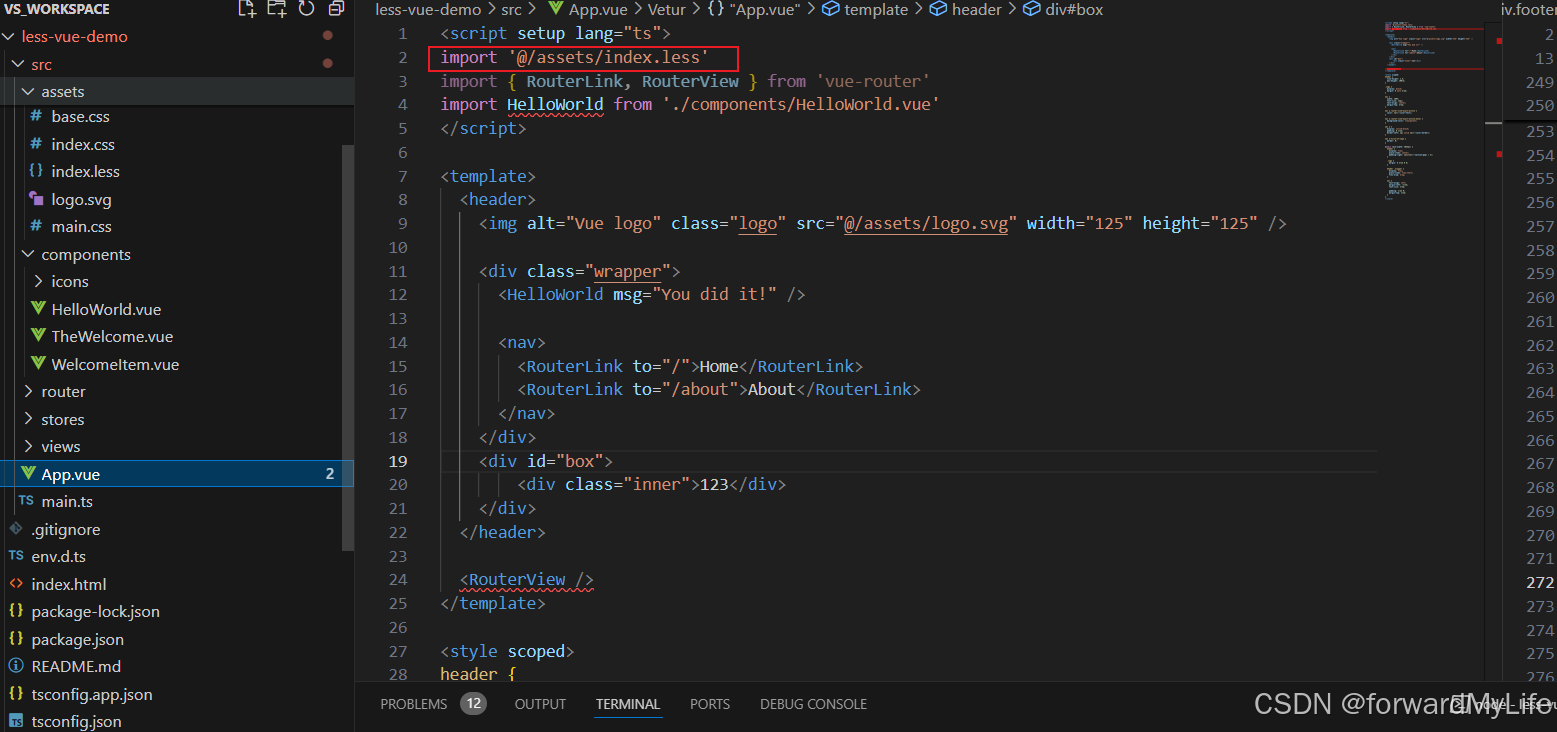Click the 'style scoped' tag on line 27
1557x732 pixels.
coord(507,651)
